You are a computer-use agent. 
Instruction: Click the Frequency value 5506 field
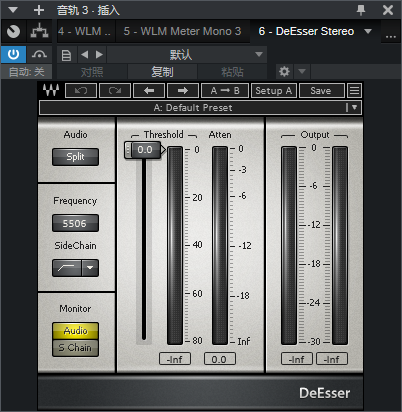point(75,223)
